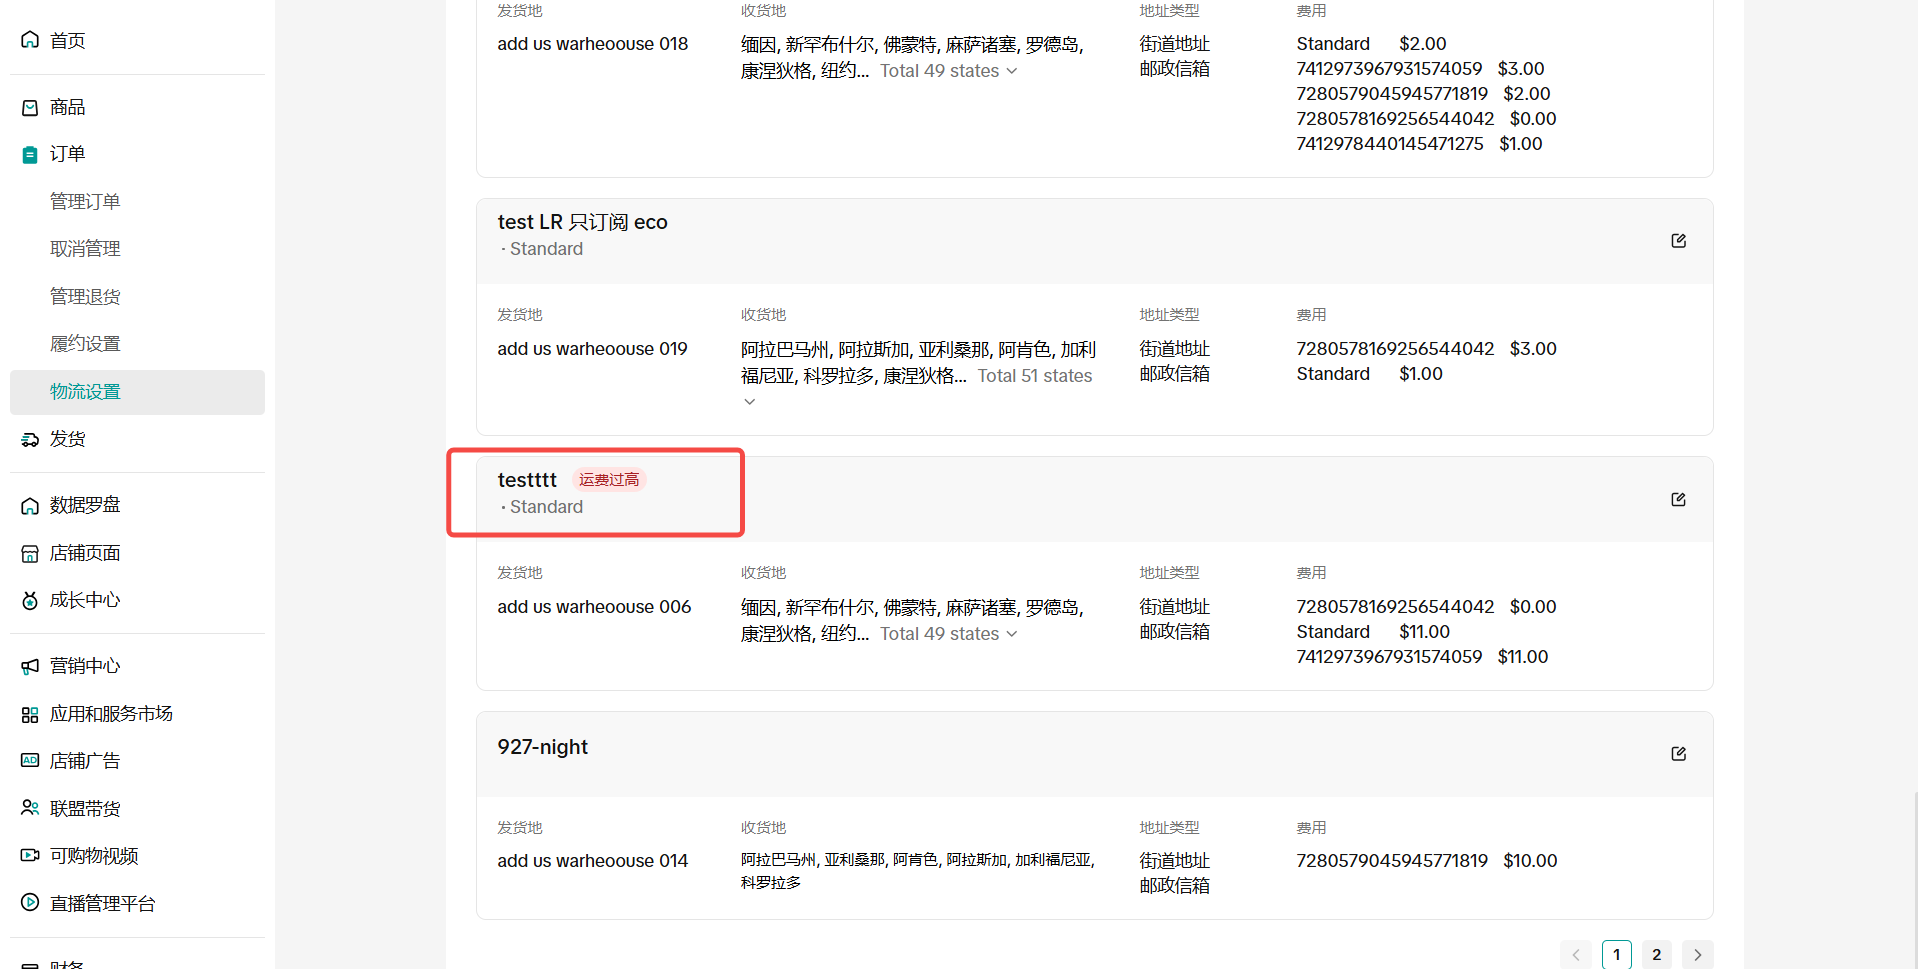This screenshot has height=969, width=1918.
Task: Click the 联盟带货 affiliate people icon
Action: (x=30, y=808)
